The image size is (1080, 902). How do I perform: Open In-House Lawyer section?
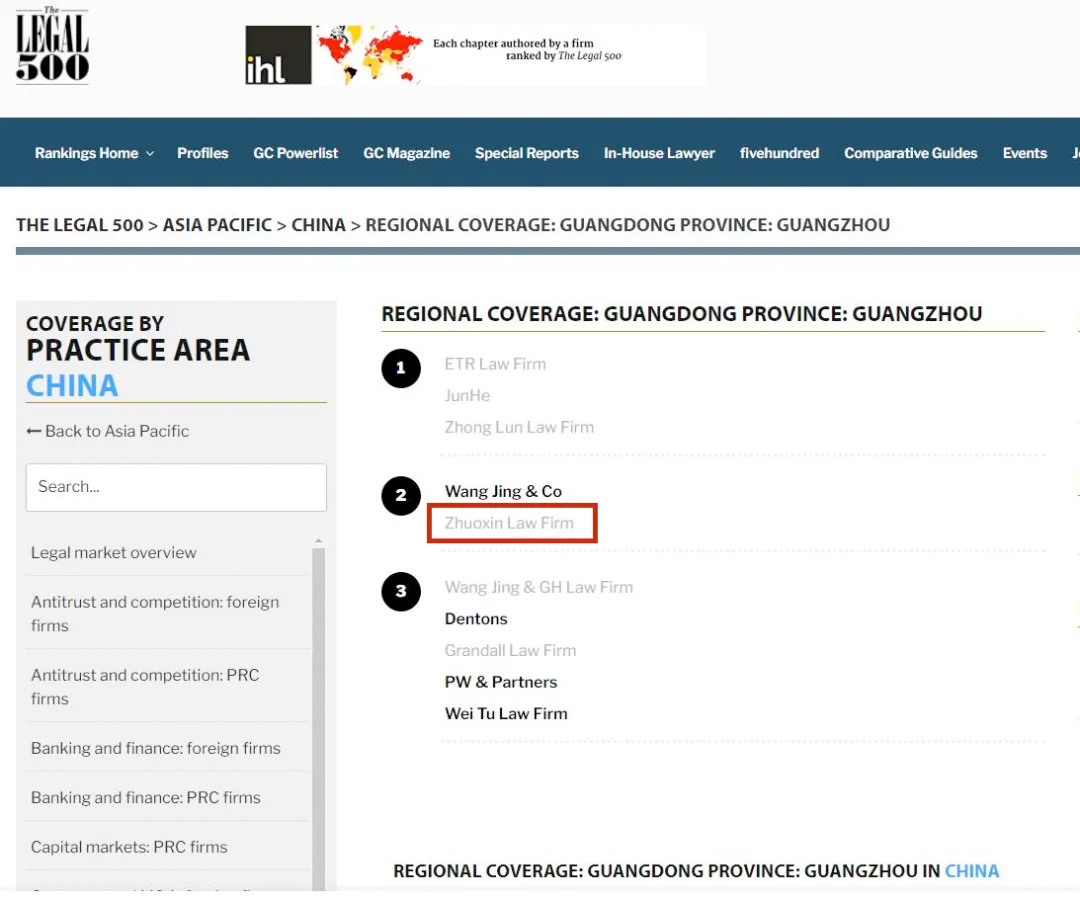659,153
